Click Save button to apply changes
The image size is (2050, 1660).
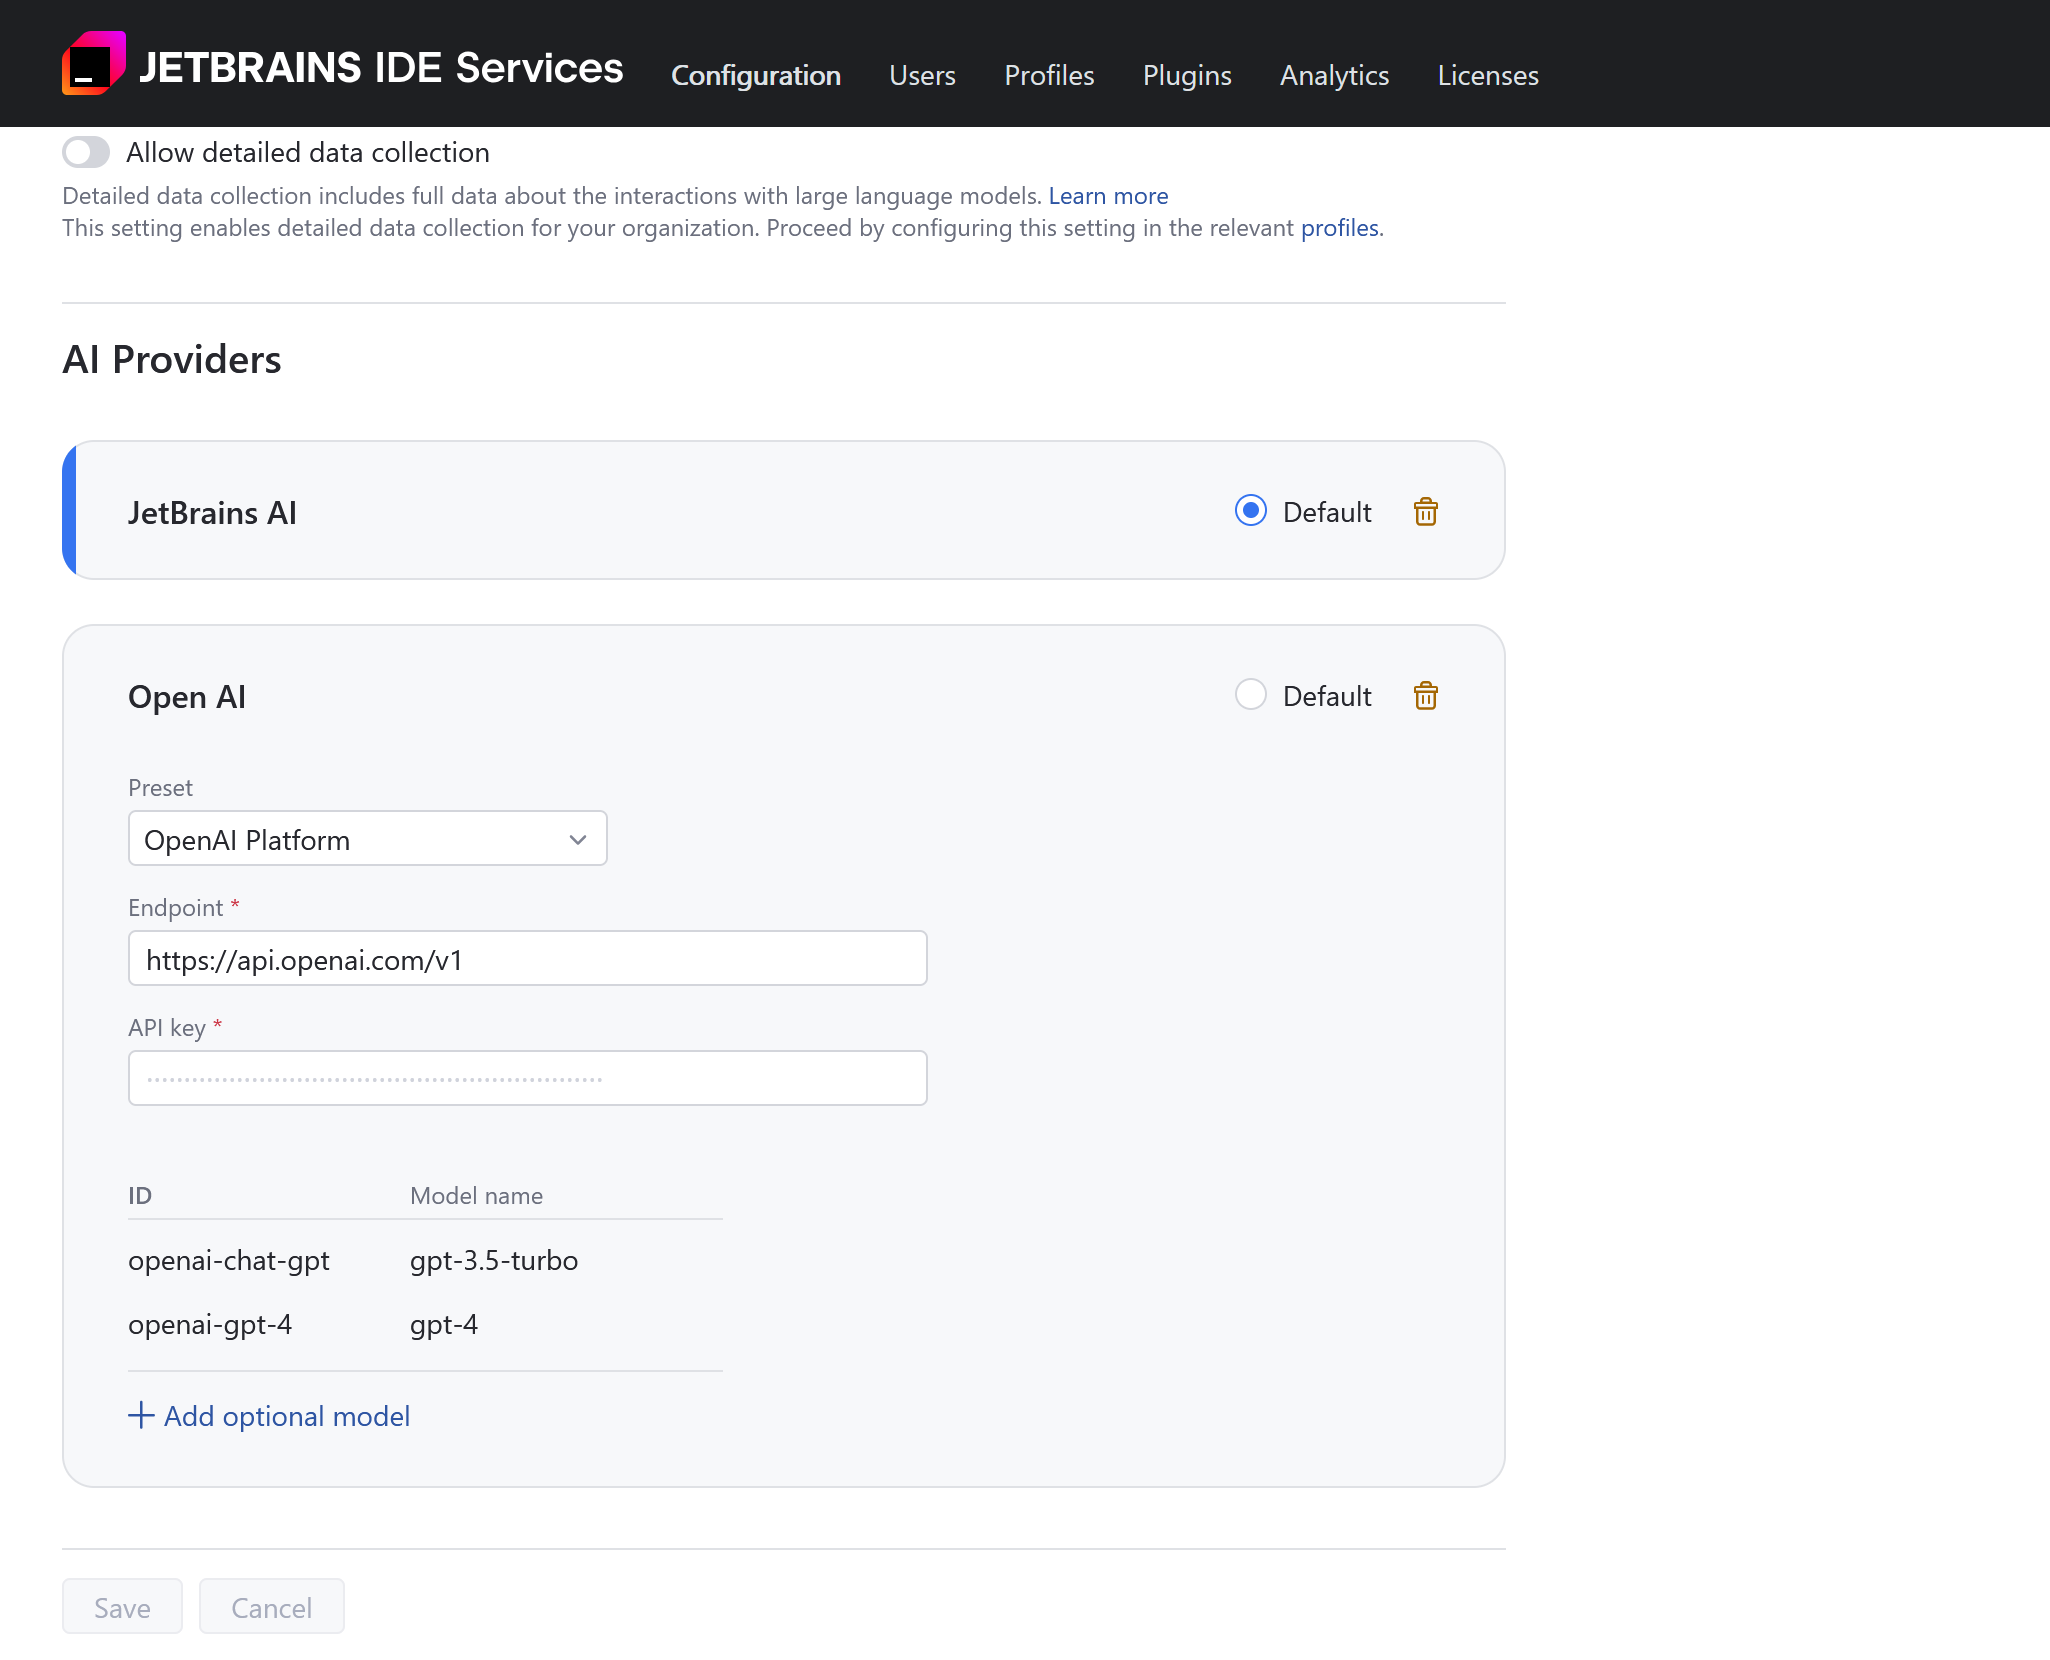click(x=122, y=1606)
